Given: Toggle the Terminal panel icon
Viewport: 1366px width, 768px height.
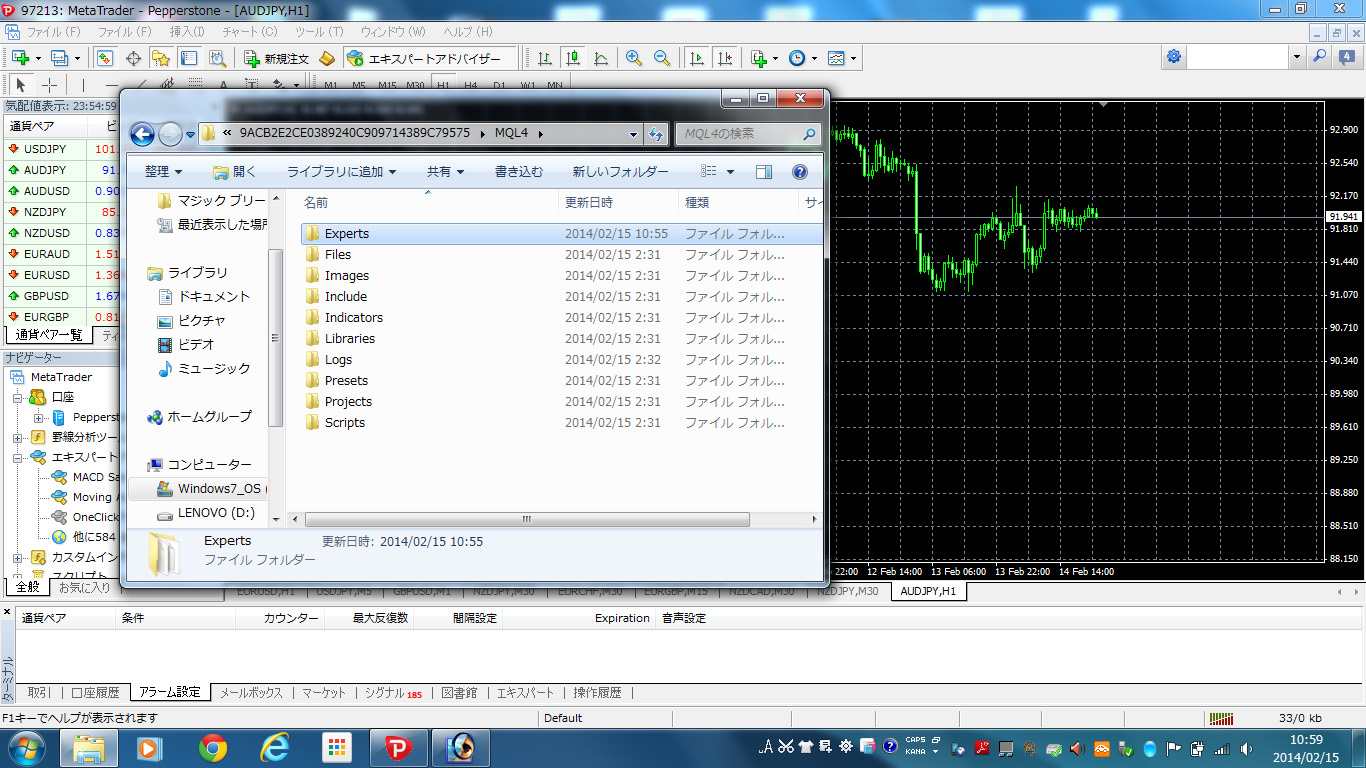Looking at the screenshot, I should (189, 58).
